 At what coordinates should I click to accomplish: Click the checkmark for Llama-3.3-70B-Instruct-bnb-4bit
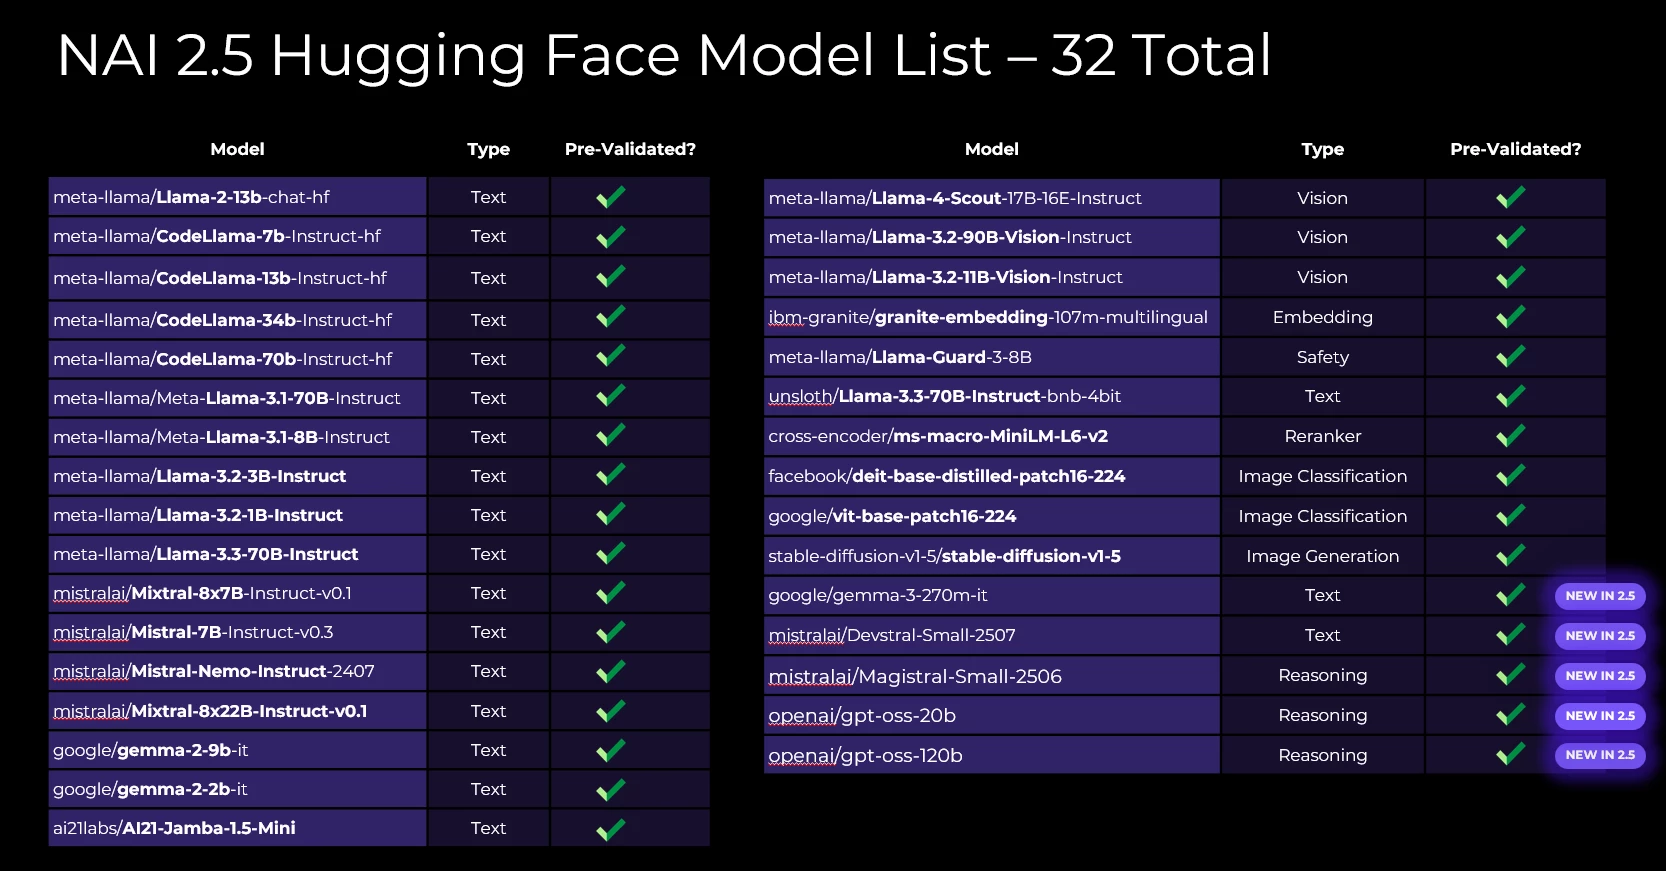coord(1511,396)
